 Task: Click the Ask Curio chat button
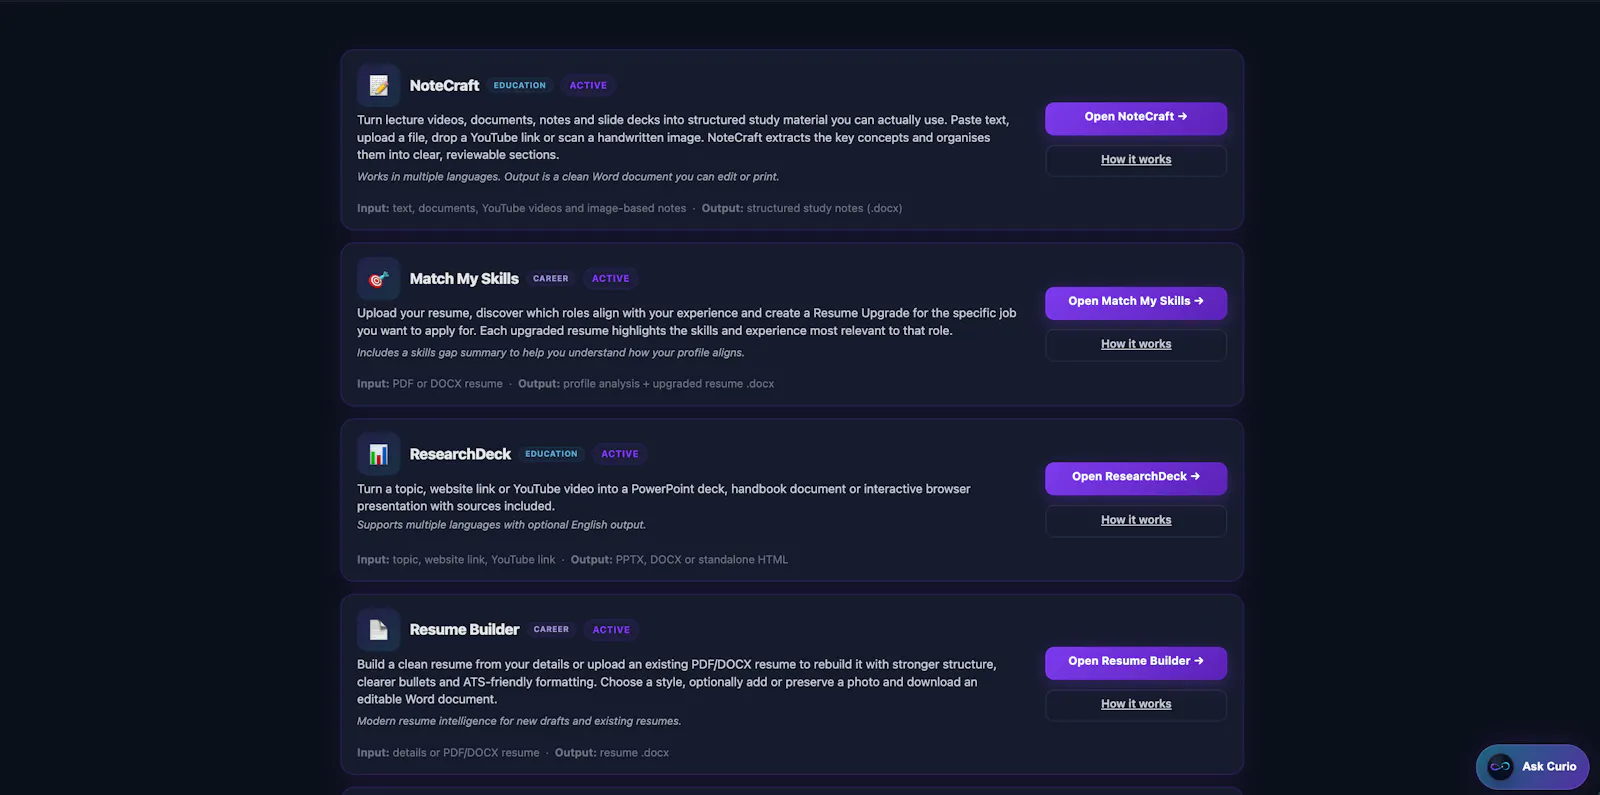point(1532,767)
